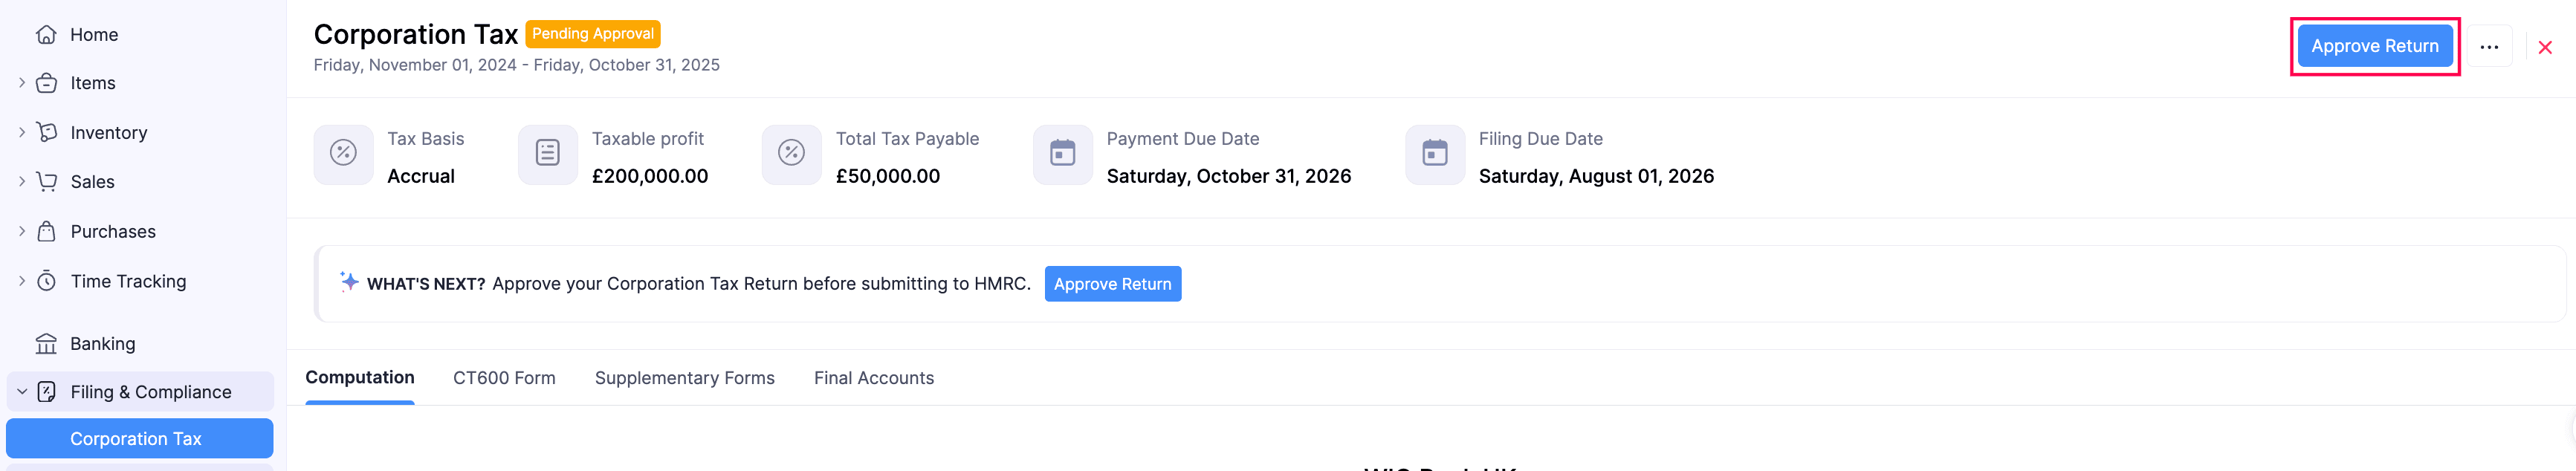The image size is (2576, 471).
Task: Approve Return from the What's Next banner
Action: click(1112, 284)
